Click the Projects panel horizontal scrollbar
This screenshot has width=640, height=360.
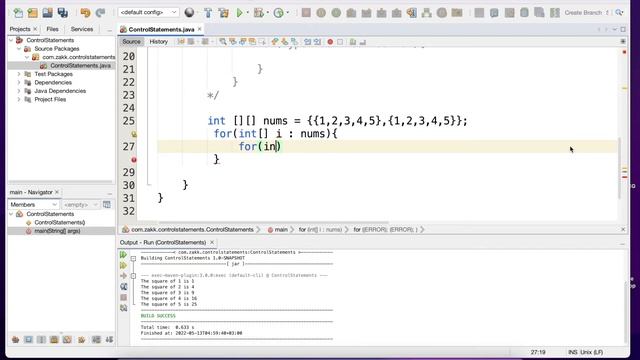60,182
